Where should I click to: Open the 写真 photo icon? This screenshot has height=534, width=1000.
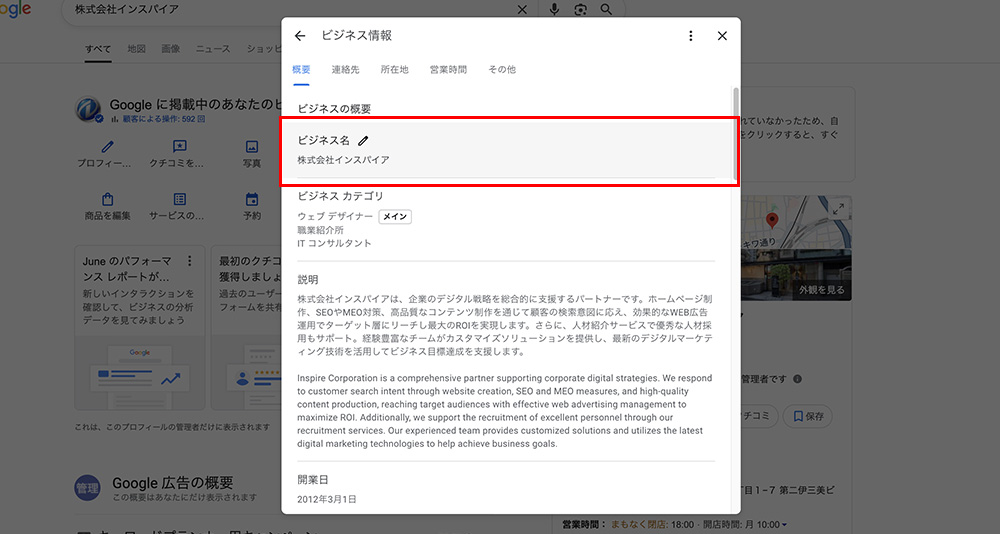(252, 147)
